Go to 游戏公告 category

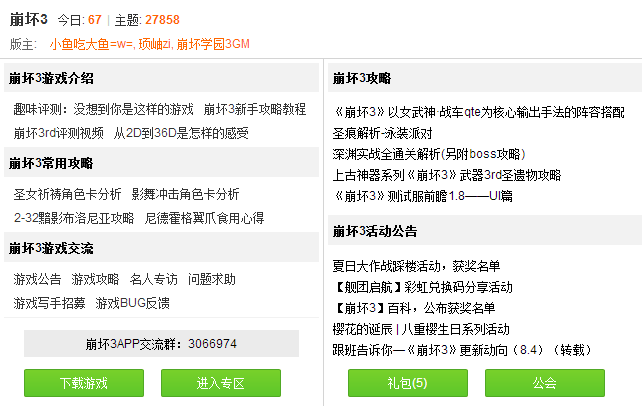[37, 279]
